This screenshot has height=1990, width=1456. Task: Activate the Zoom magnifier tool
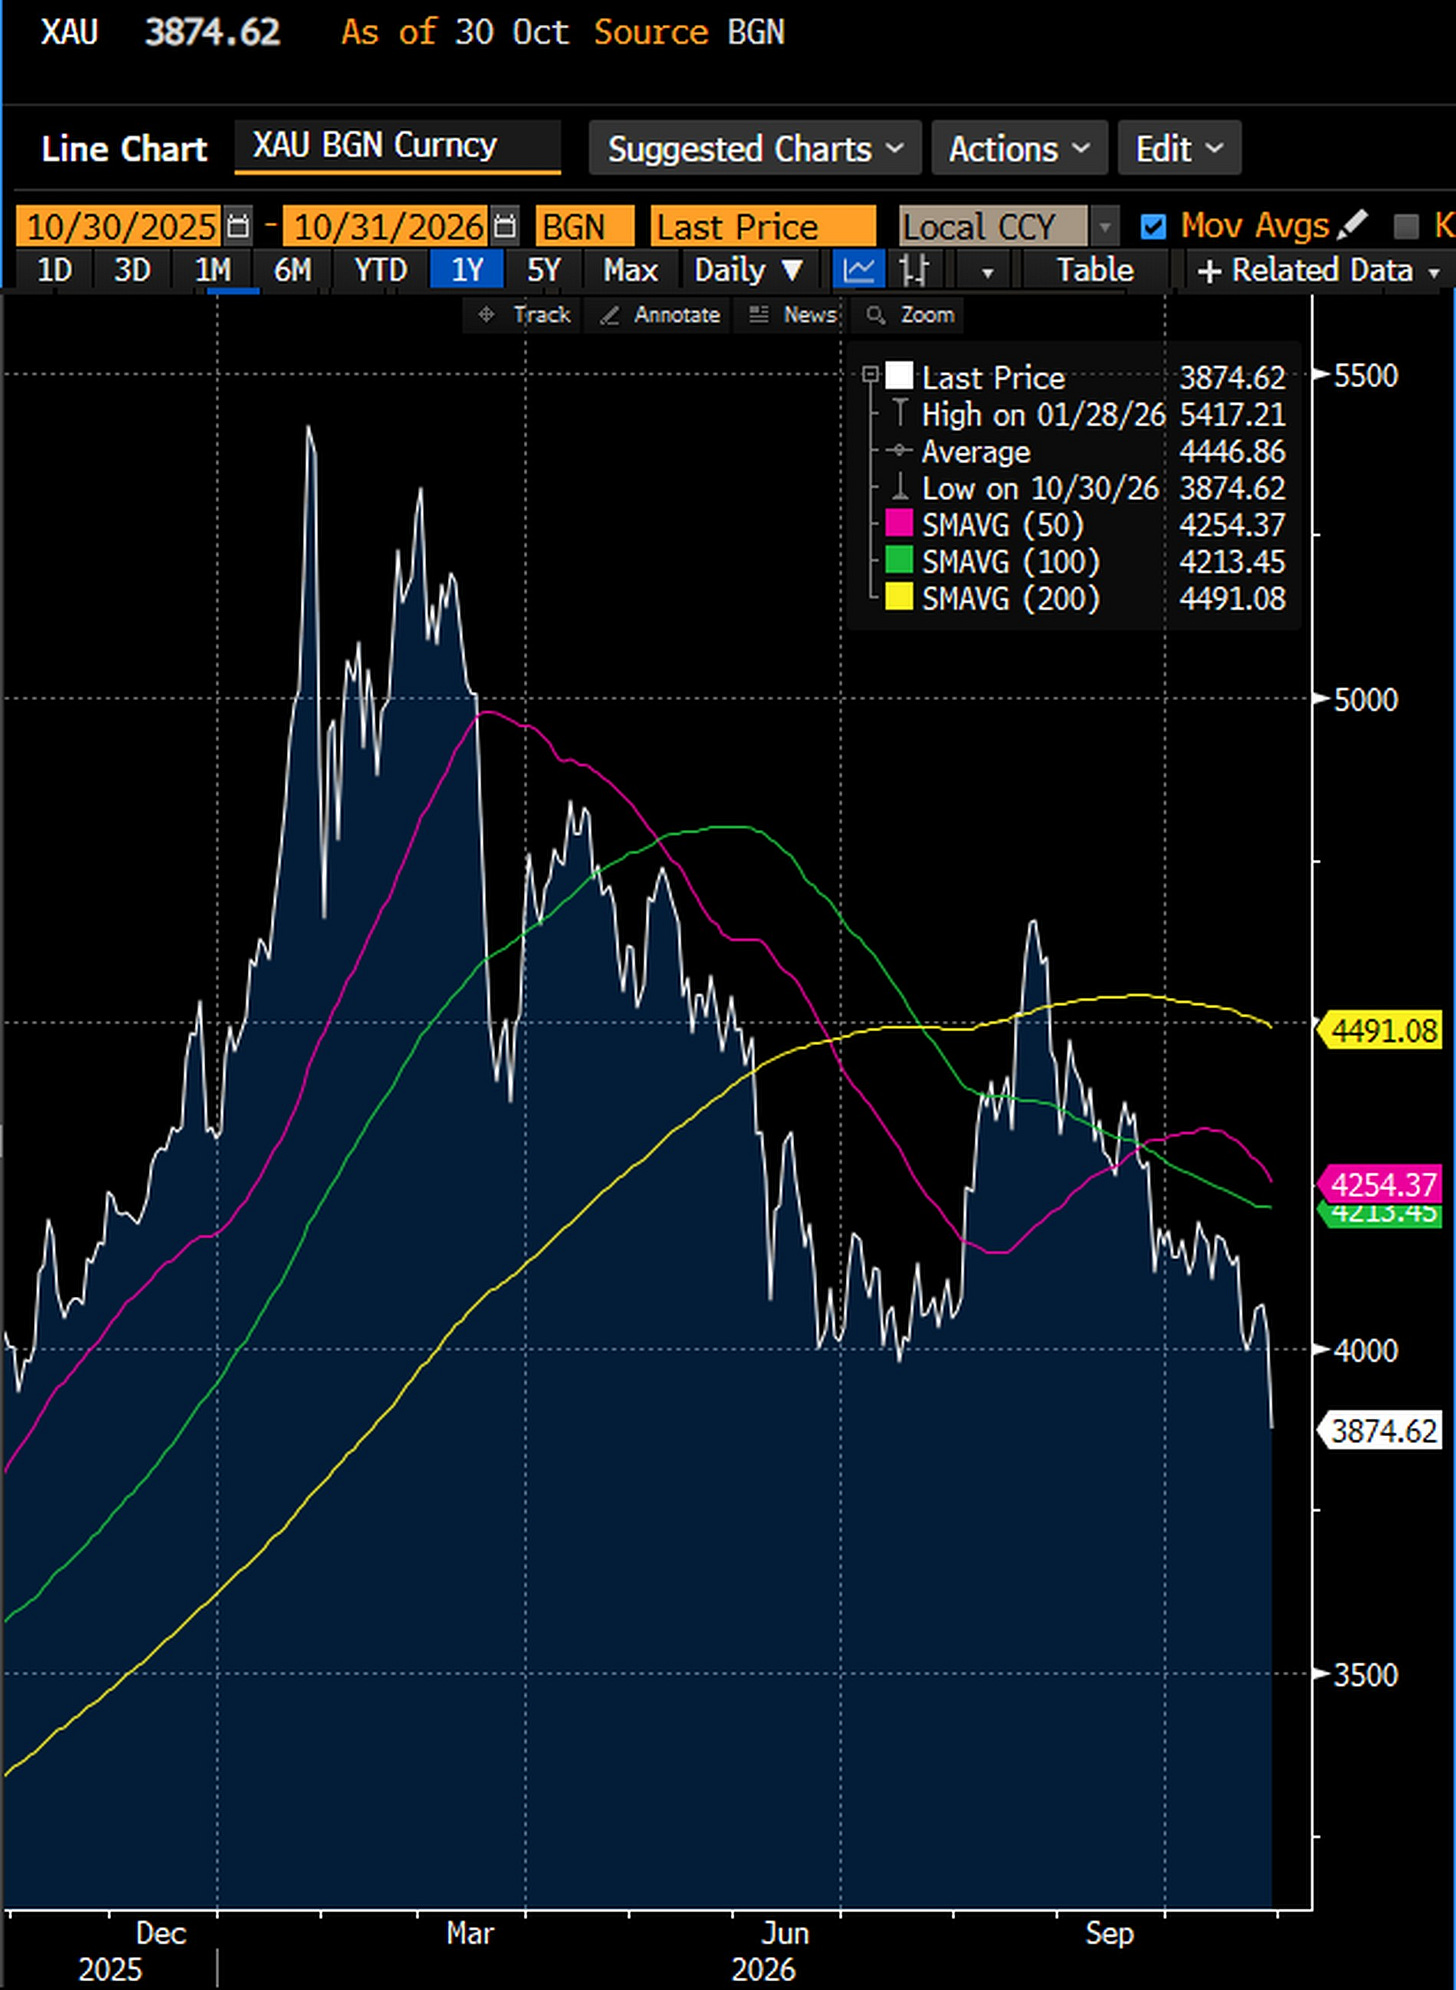coord(910,315)
